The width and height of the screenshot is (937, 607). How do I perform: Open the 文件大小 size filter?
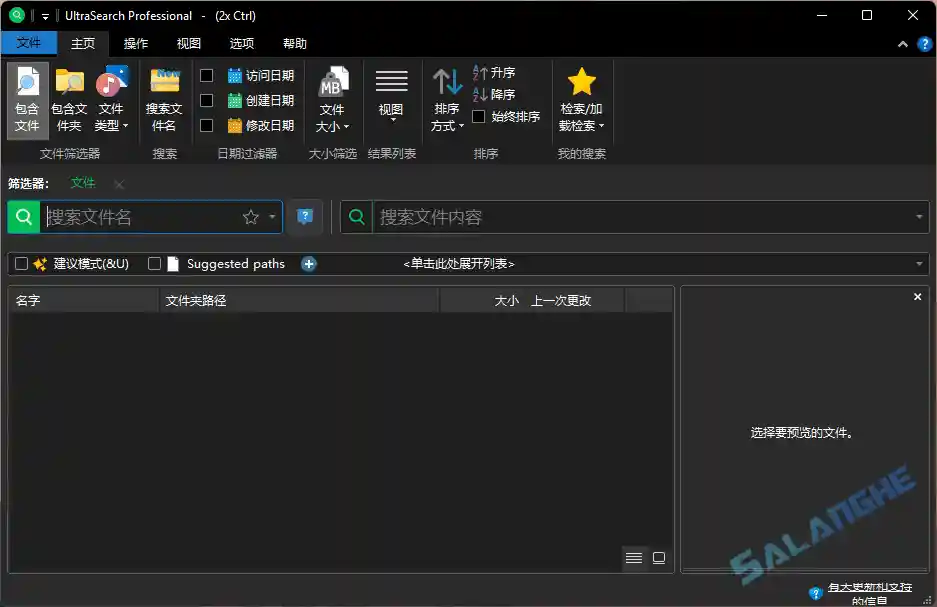[333, 97]
